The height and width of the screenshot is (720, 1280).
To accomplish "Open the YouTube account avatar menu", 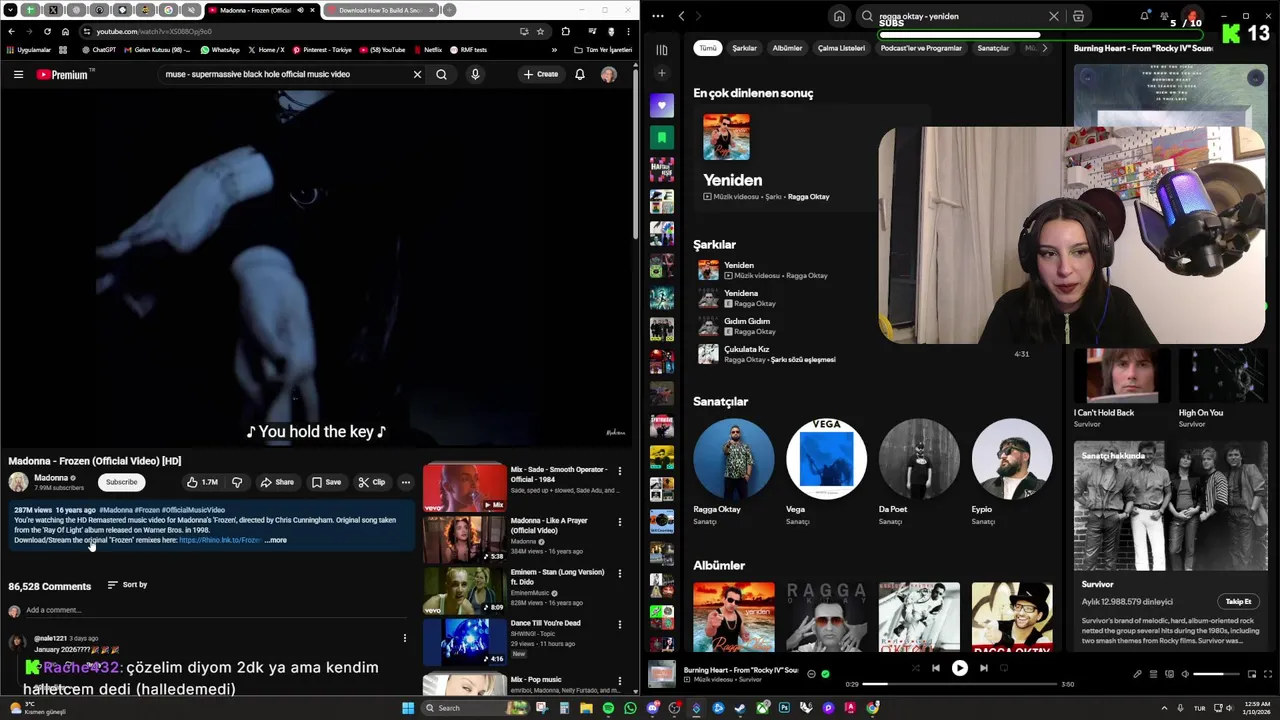I will coord(608,74).
